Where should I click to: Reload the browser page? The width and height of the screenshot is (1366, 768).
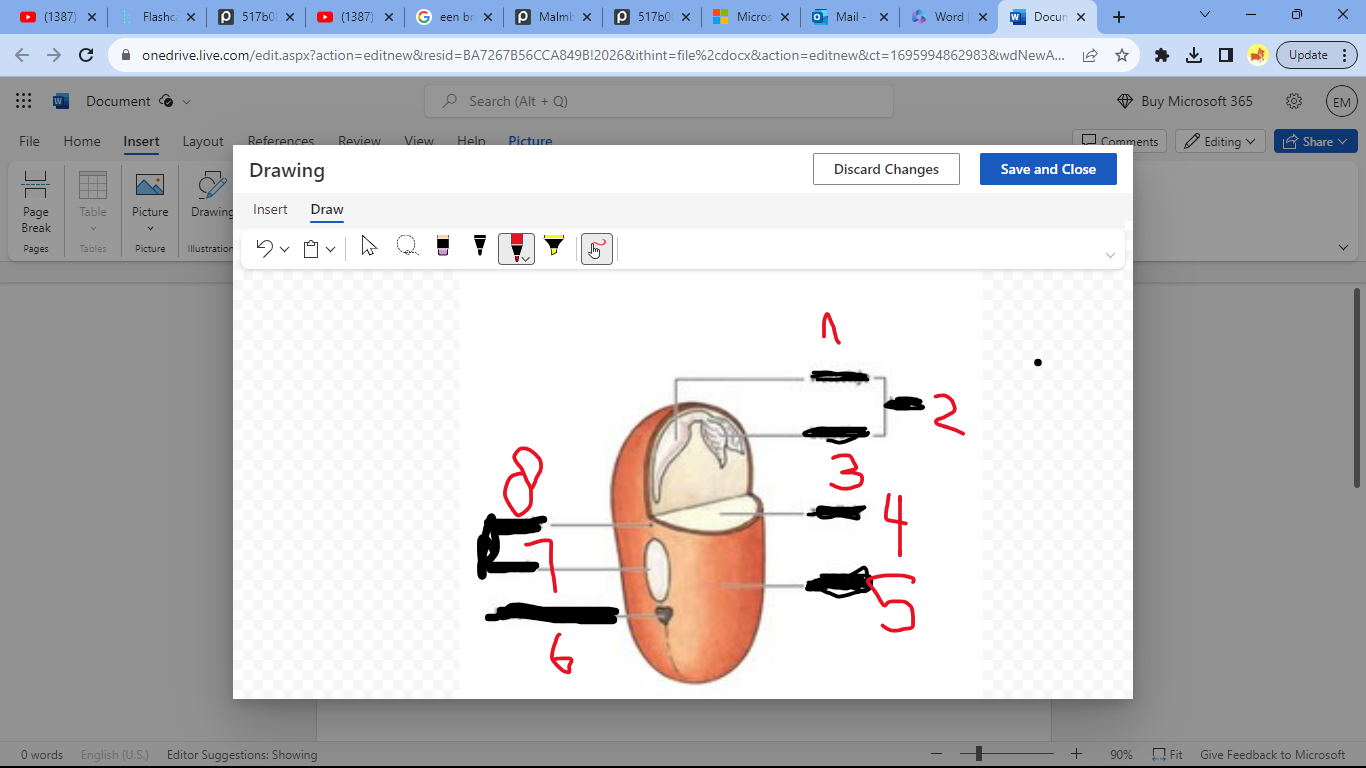[x=86, y=55]
